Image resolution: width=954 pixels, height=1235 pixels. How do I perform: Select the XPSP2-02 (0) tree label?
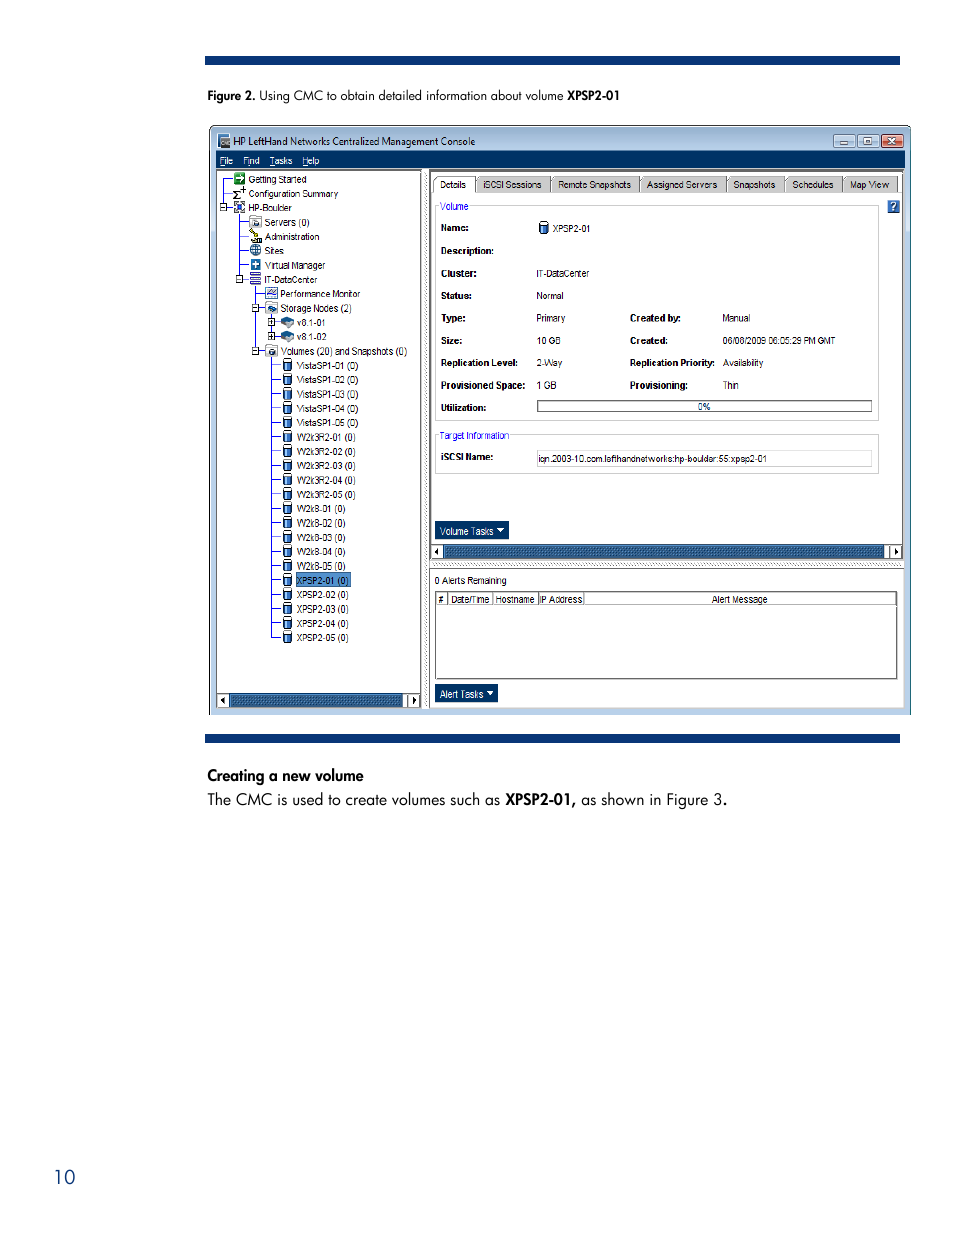point(322,594)
